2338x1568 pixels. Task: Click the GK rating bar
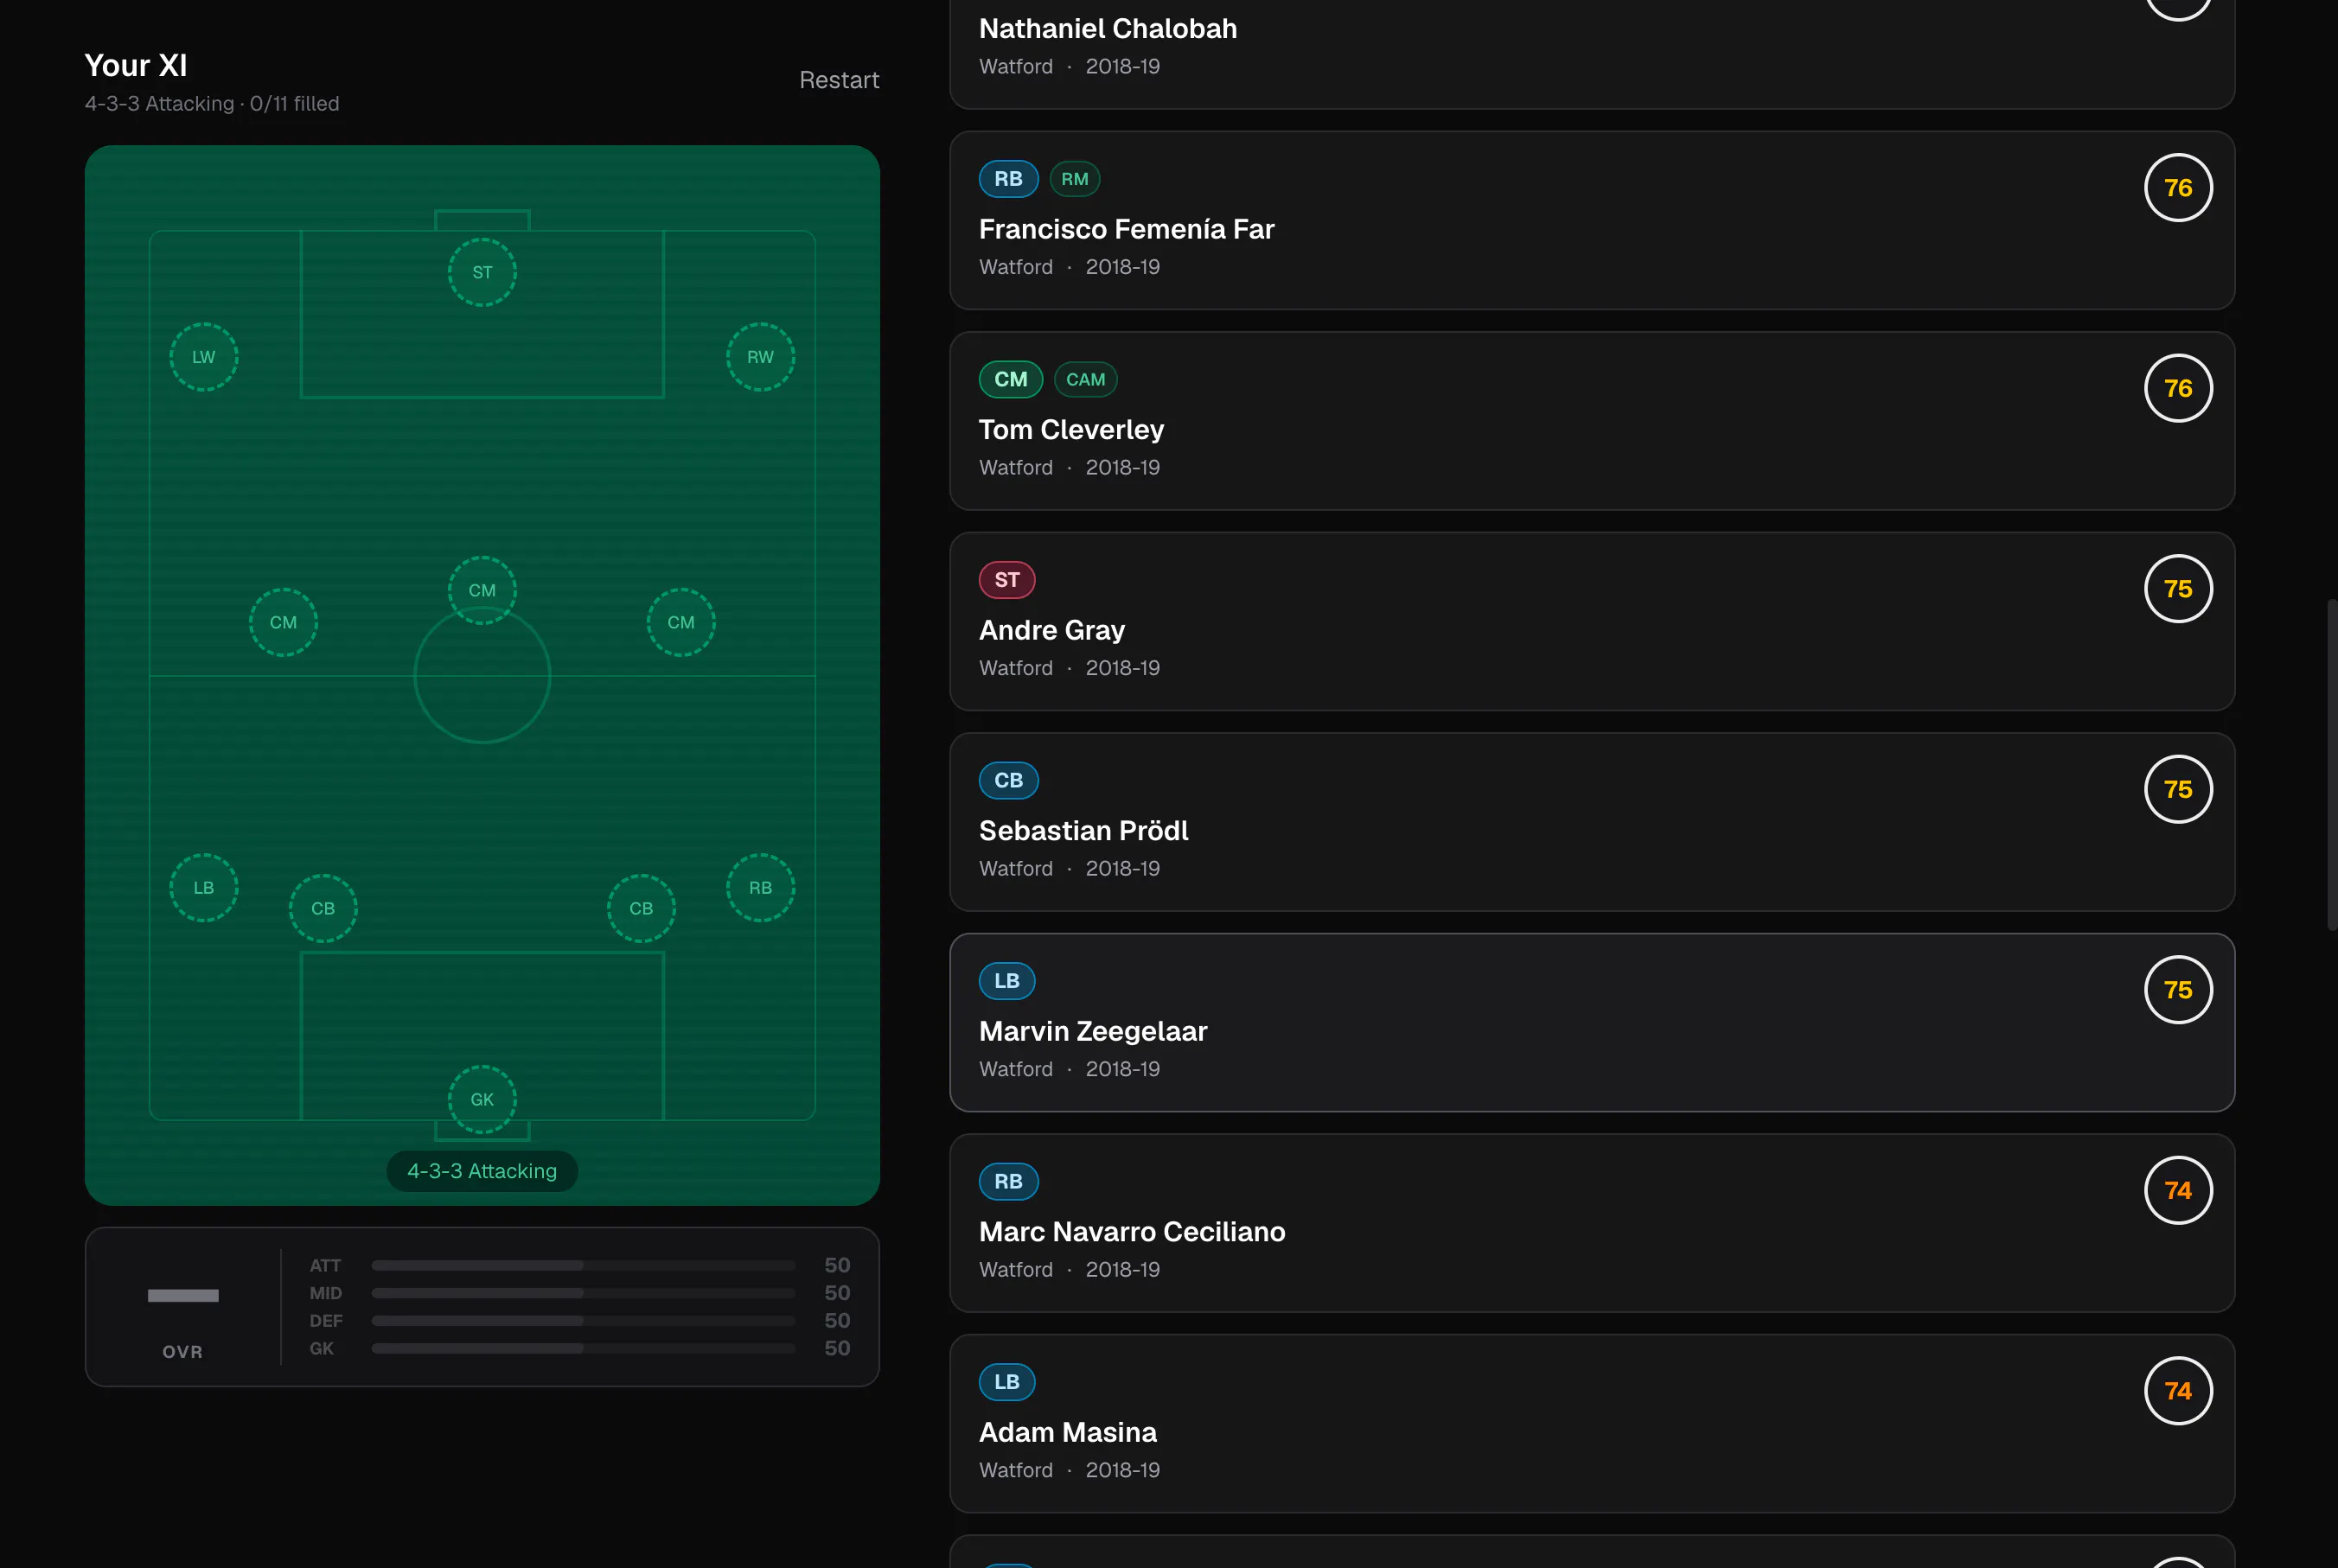coord(583,1348)
